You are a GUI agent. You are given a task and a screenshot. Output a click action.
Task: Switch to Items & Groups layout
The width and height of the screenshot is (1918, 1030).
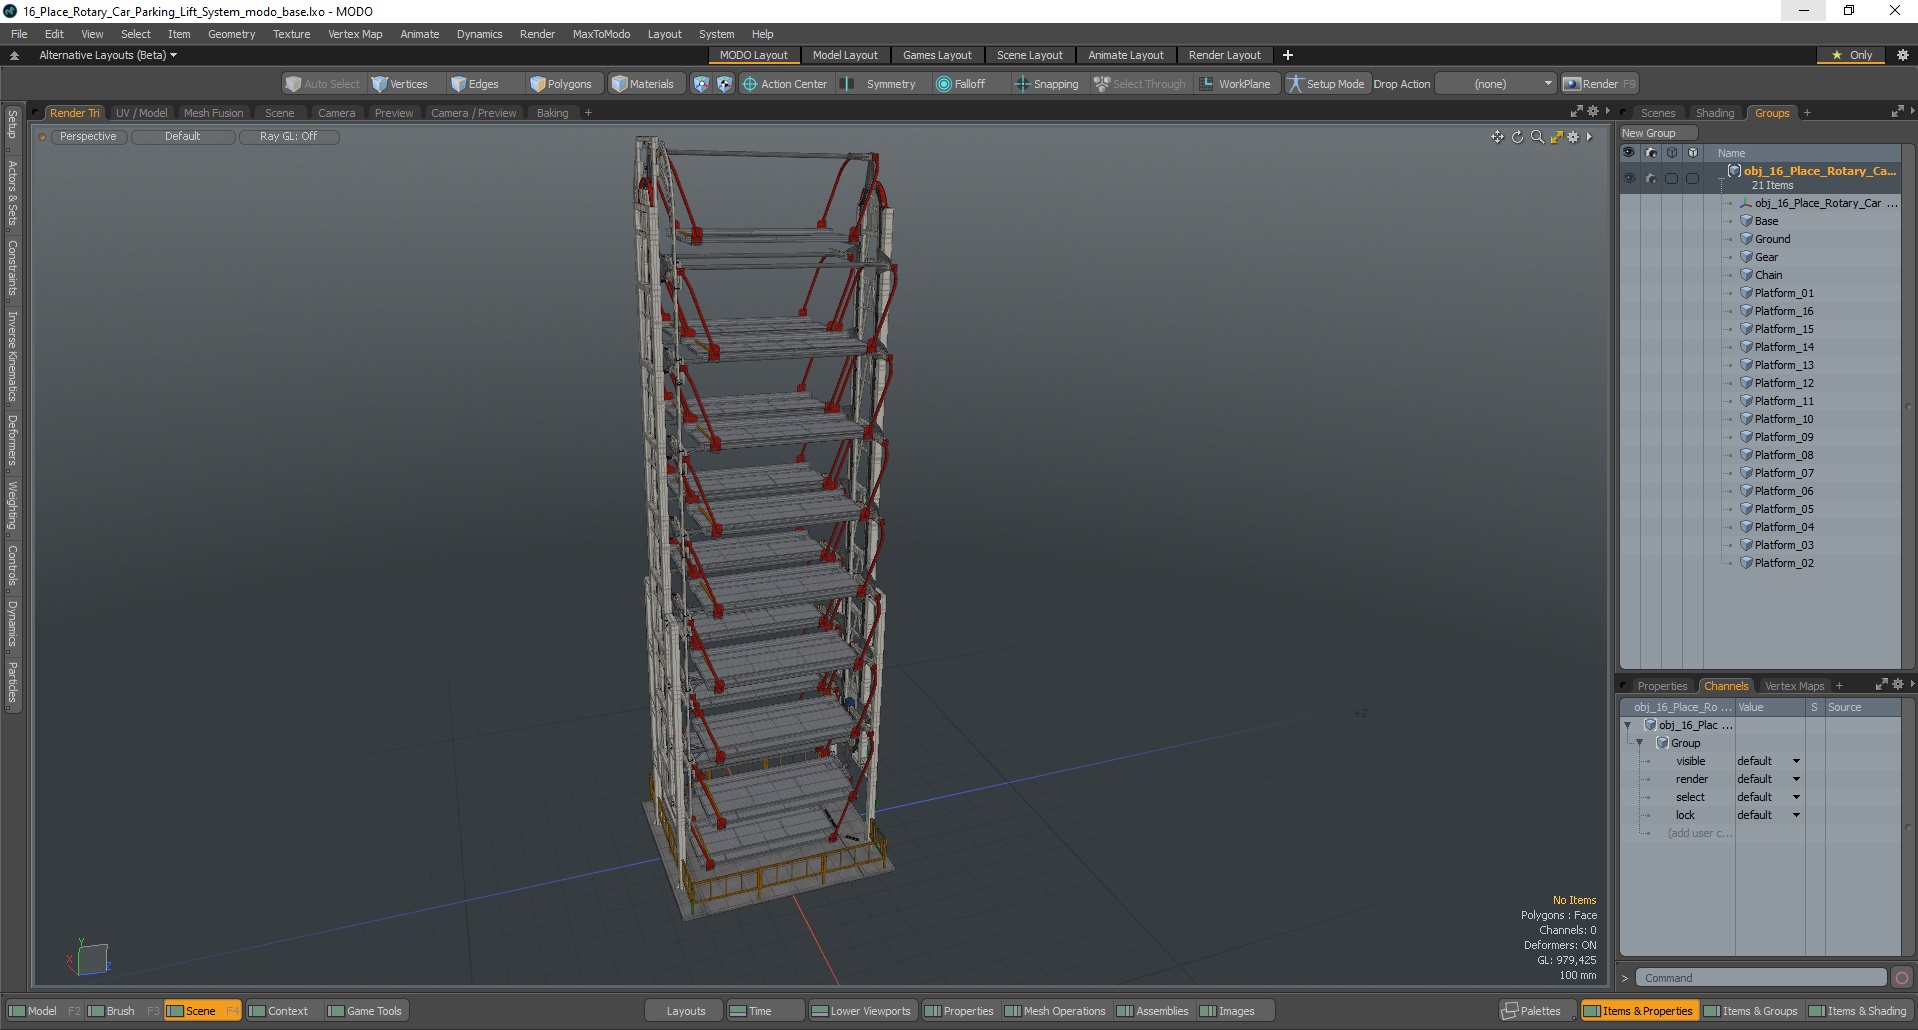click(1751, 1011)
